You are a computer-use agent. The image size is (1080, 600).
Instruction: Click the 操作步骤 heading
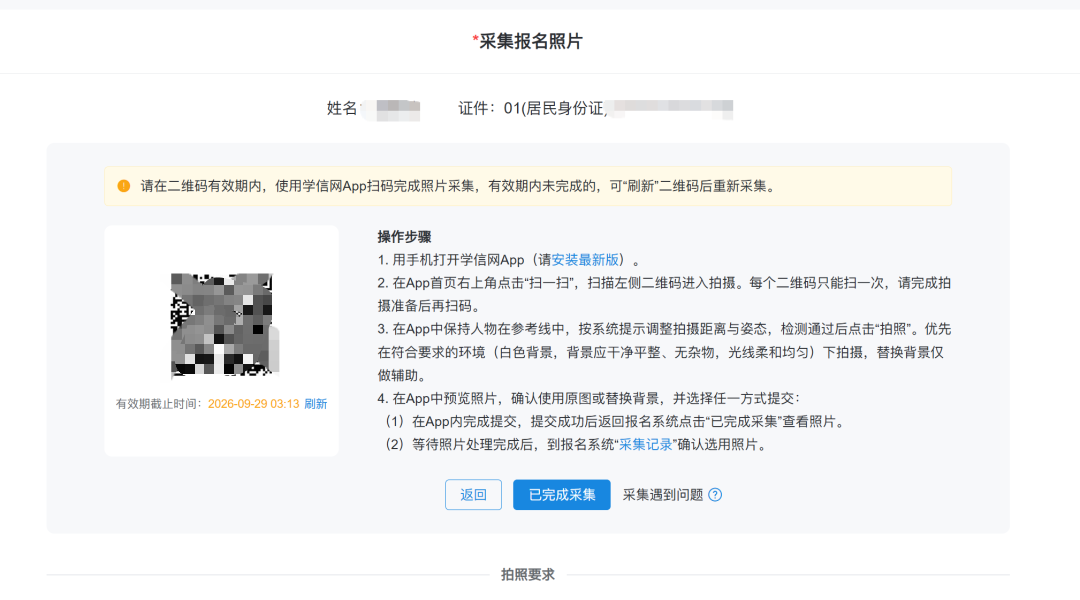pyautogui.click(x=404, y=237)
